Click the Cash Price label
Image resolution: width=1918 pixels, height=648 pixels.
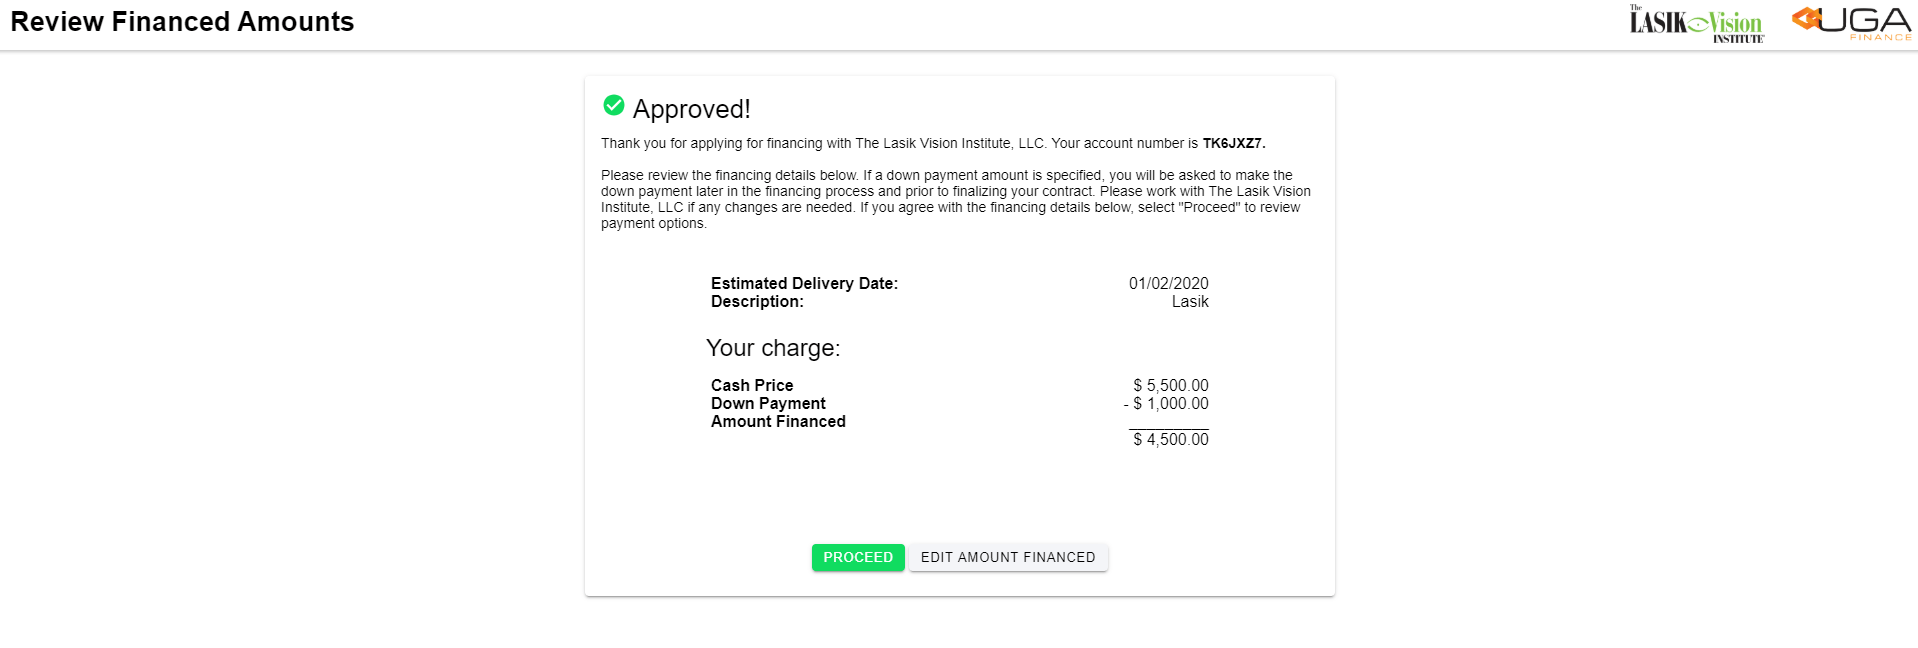pos(752,386)
